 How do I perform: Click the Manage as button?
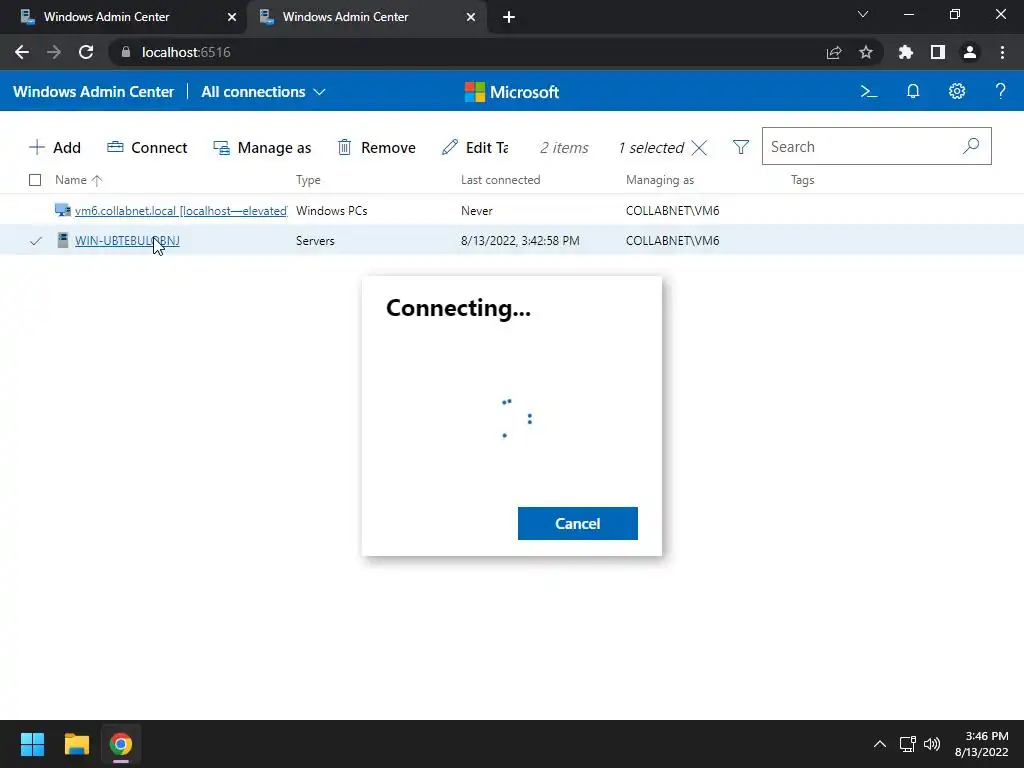tap(262, 148)
